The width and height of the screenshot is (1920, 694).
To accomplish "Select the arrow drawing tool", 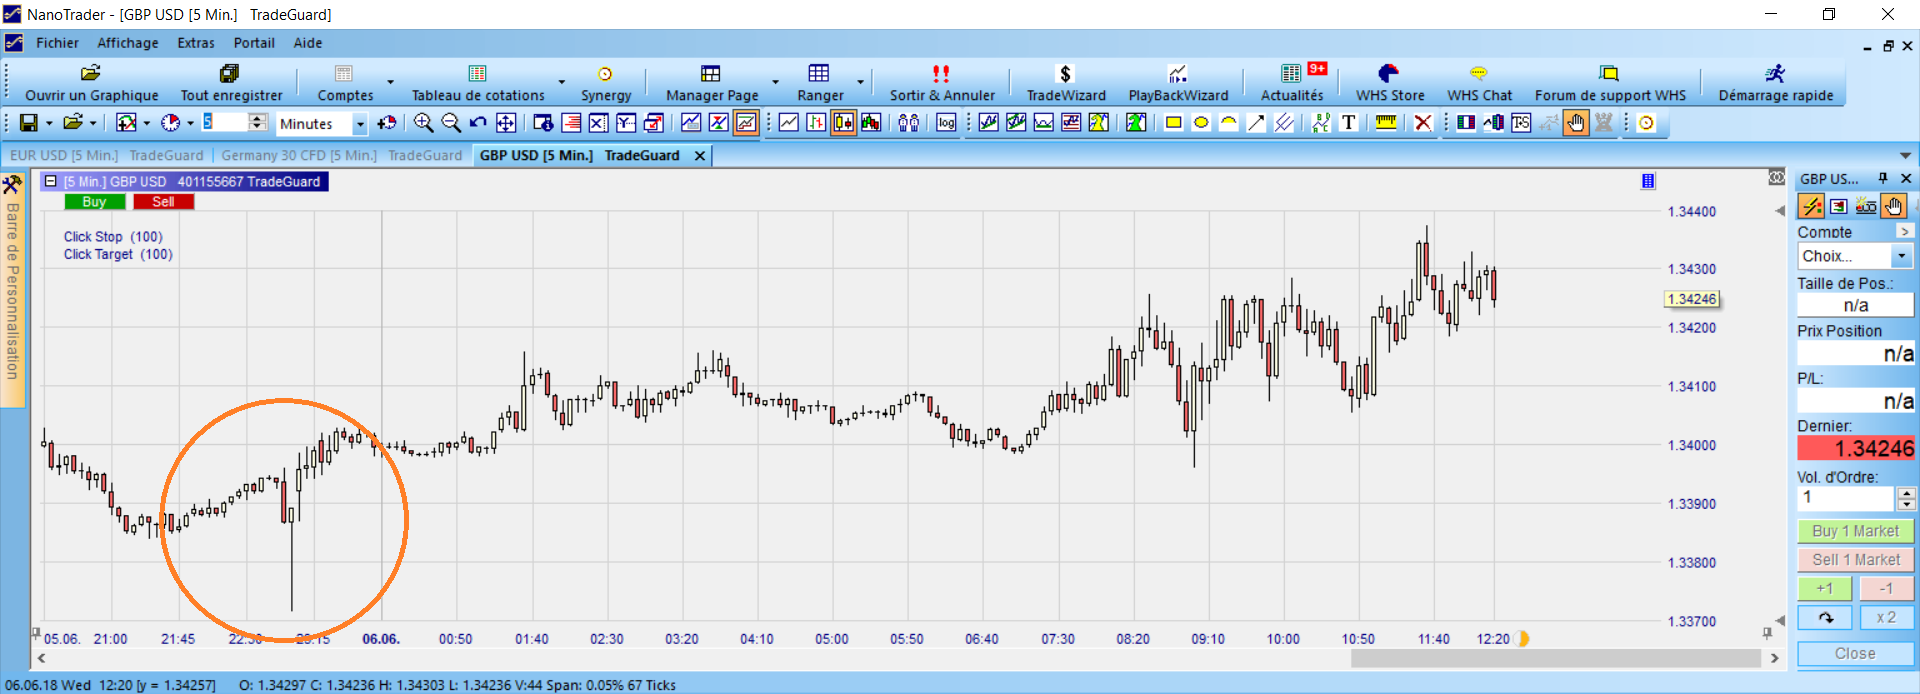I will tap(1256, 123).
